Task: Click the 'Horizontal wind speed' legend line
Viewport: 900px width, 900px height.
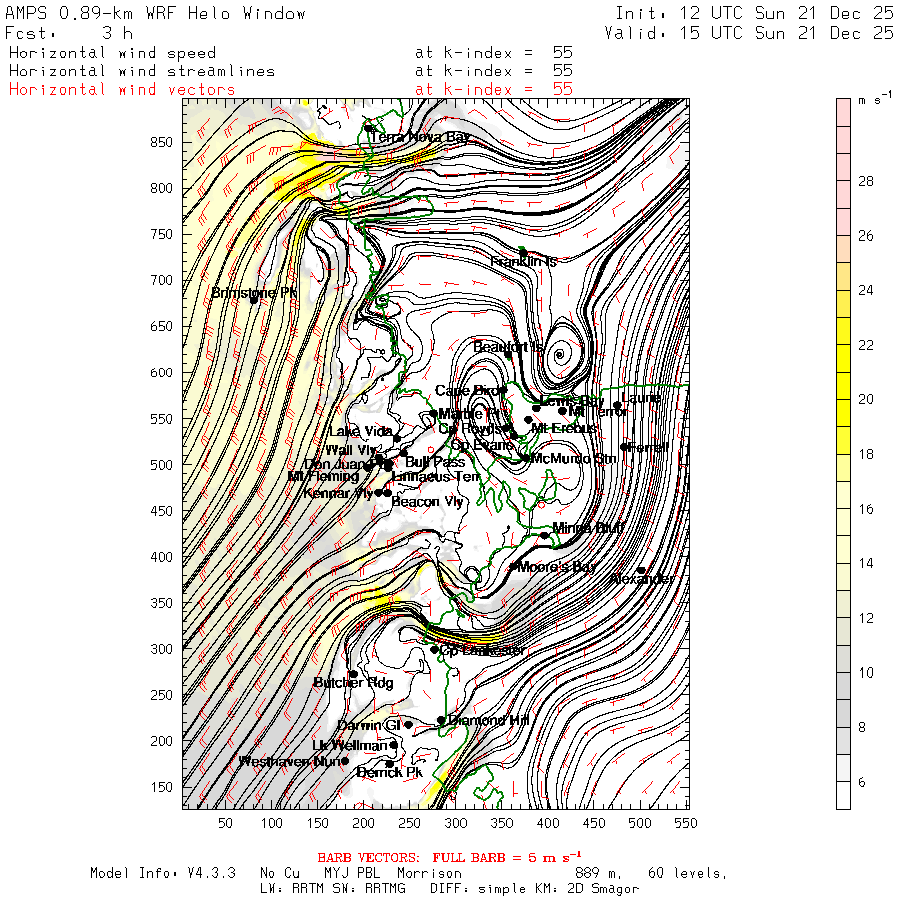Action: (x=112, y=53)
